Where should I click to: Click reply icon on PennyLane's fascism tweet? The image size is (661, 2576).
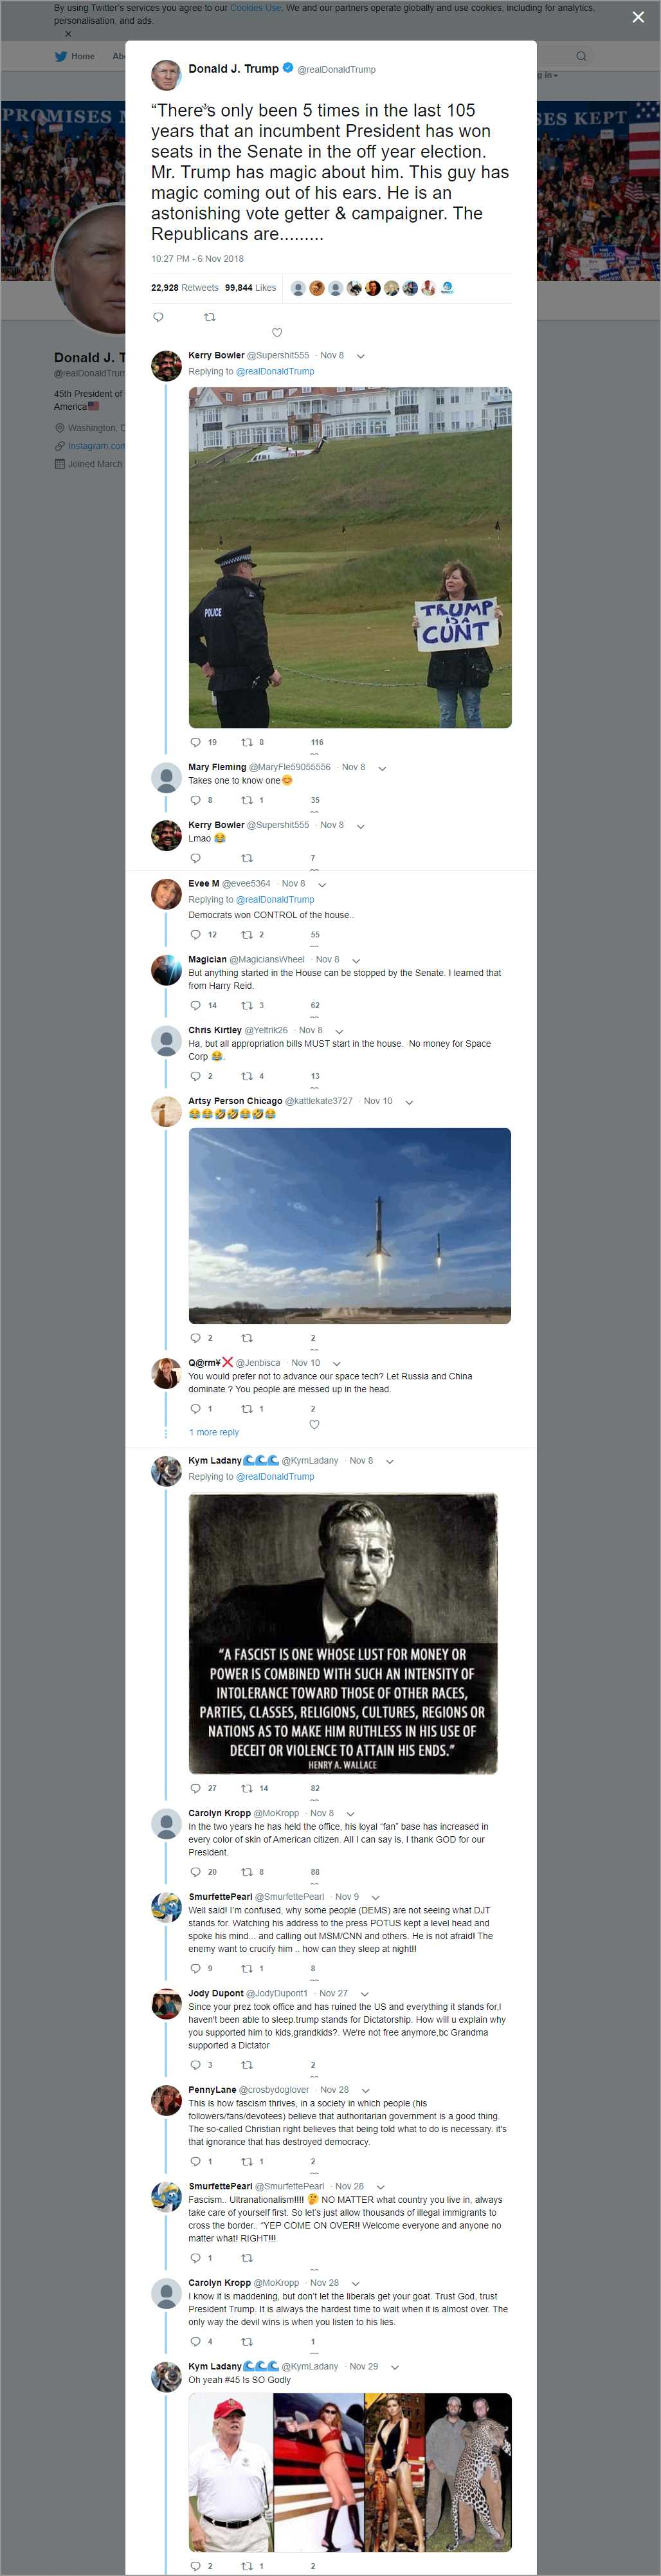click(195, 2162)
